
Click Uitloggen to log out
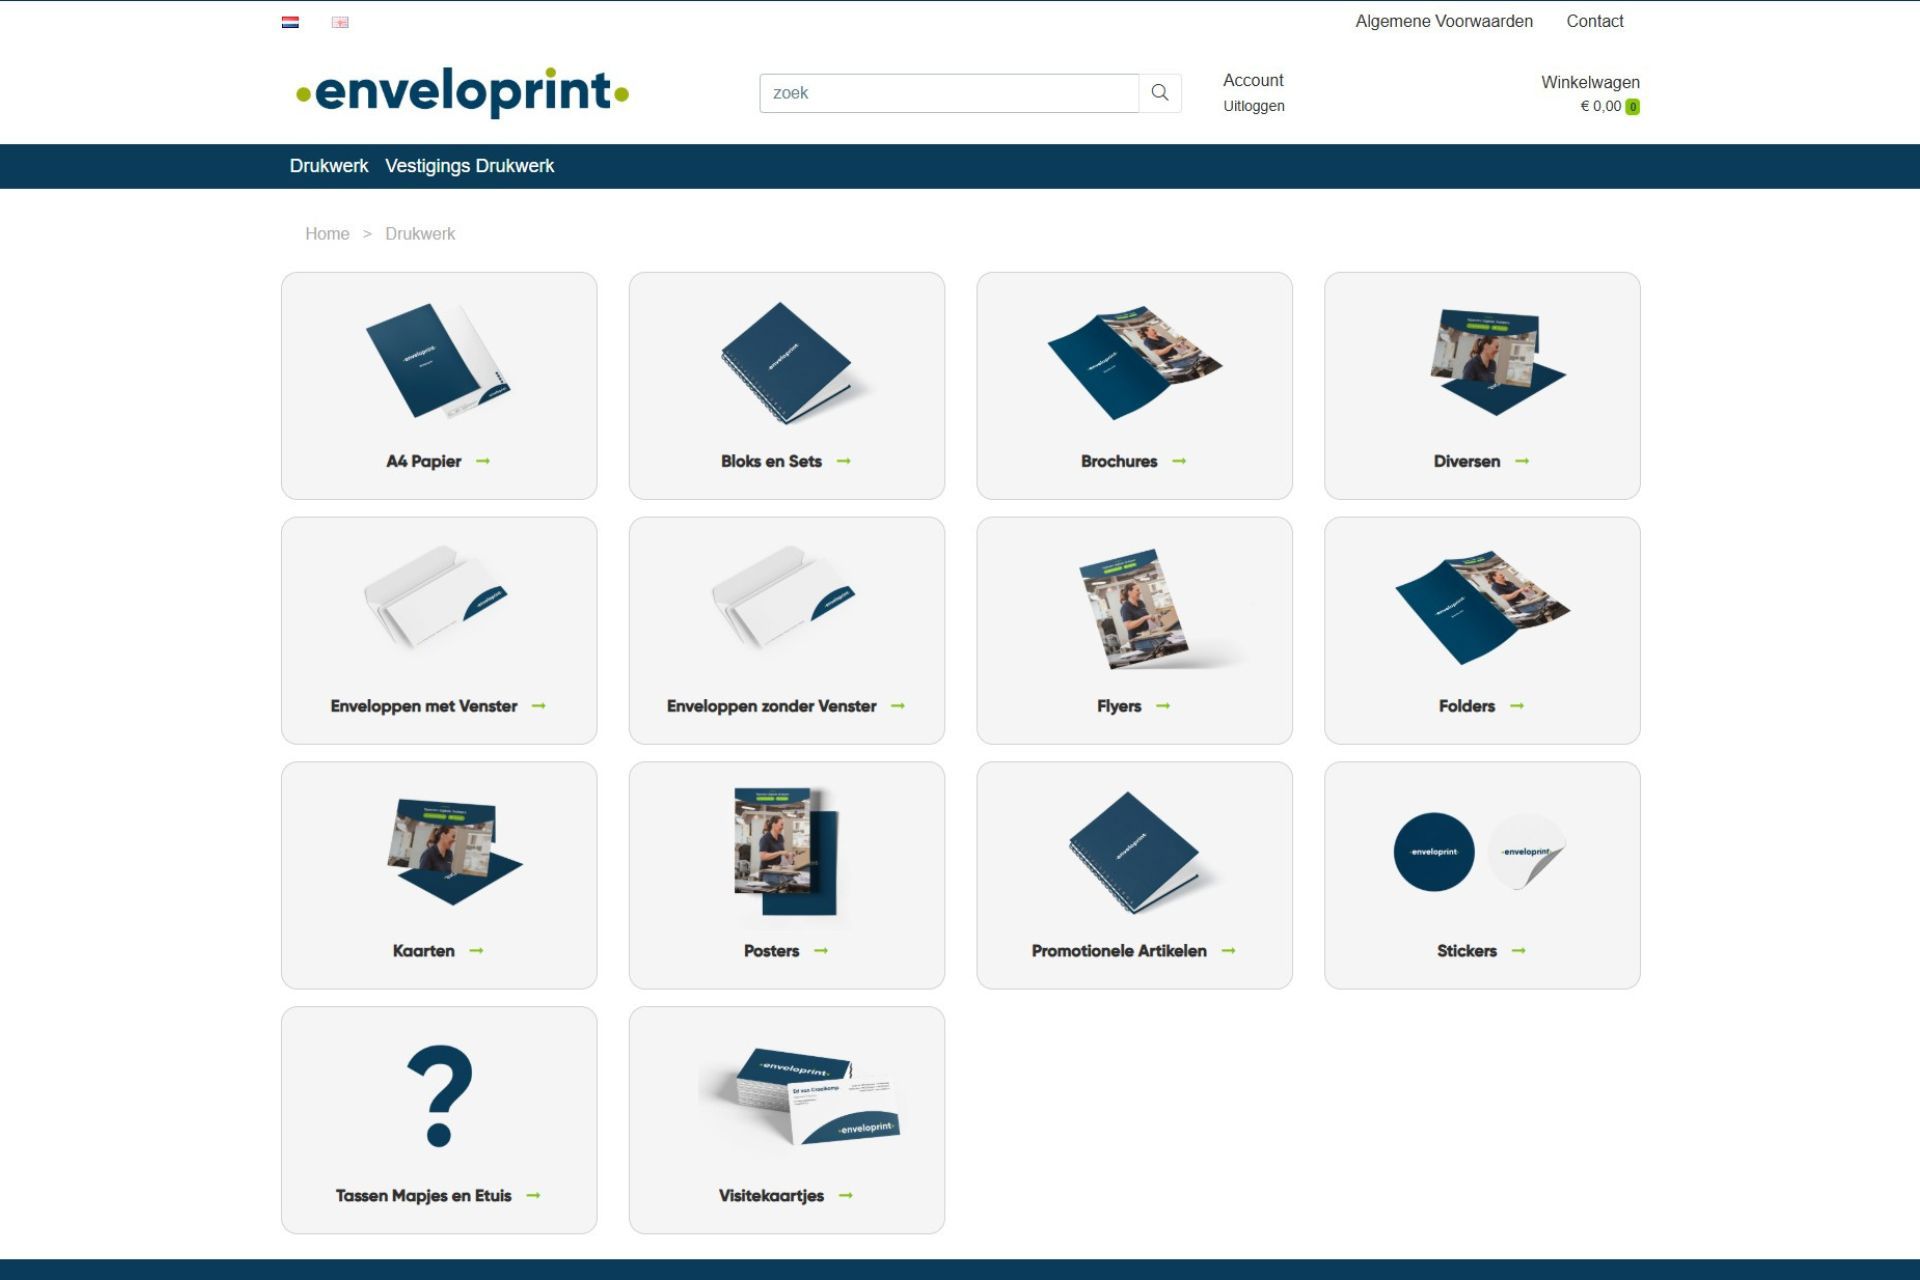(1253, 106)
